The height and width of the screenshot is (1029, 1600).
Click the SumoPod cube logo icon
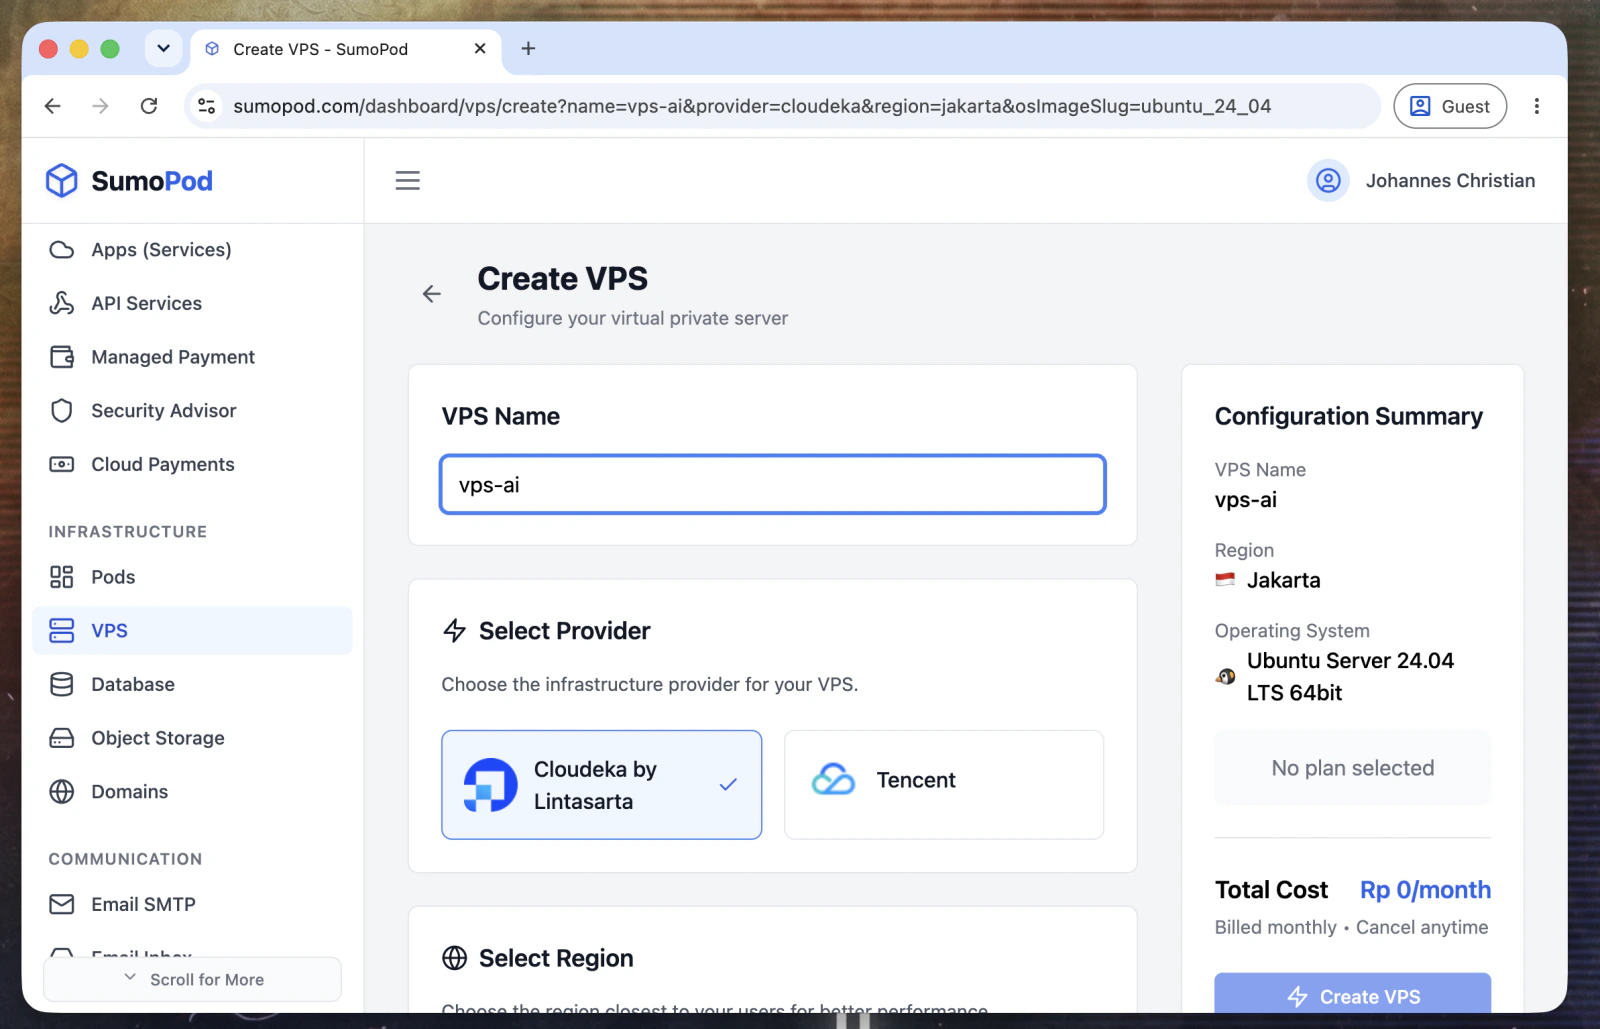62,181
